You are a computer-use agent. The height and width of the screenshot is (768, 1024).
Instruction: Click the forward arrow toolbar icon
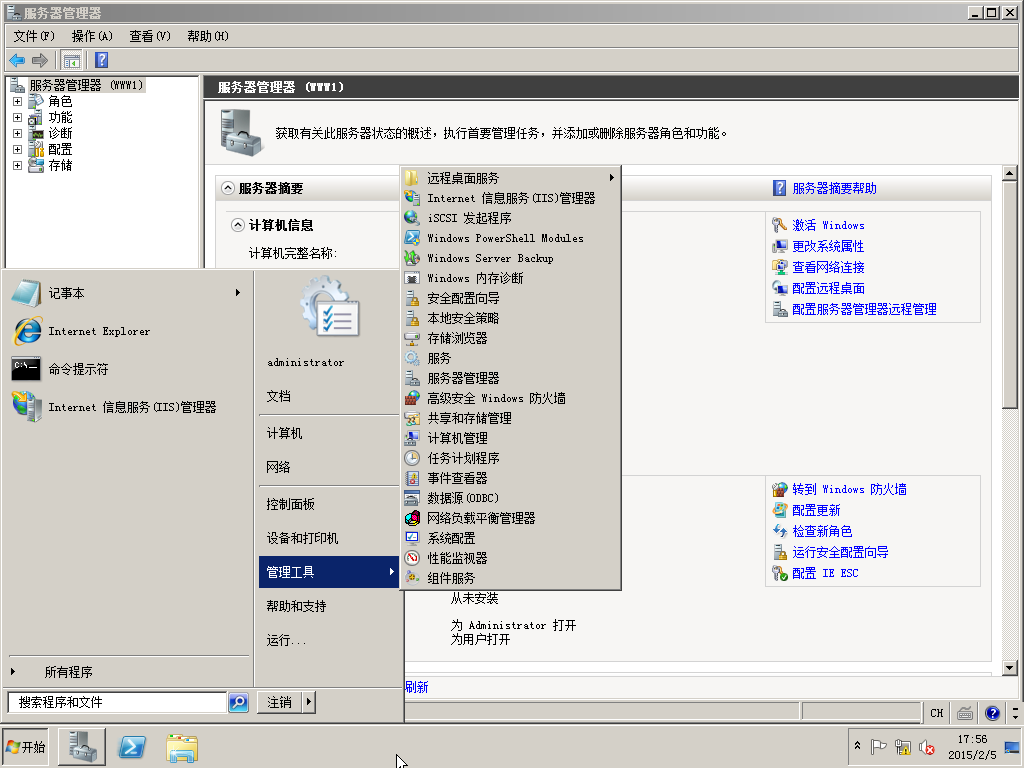pos(40,61)
